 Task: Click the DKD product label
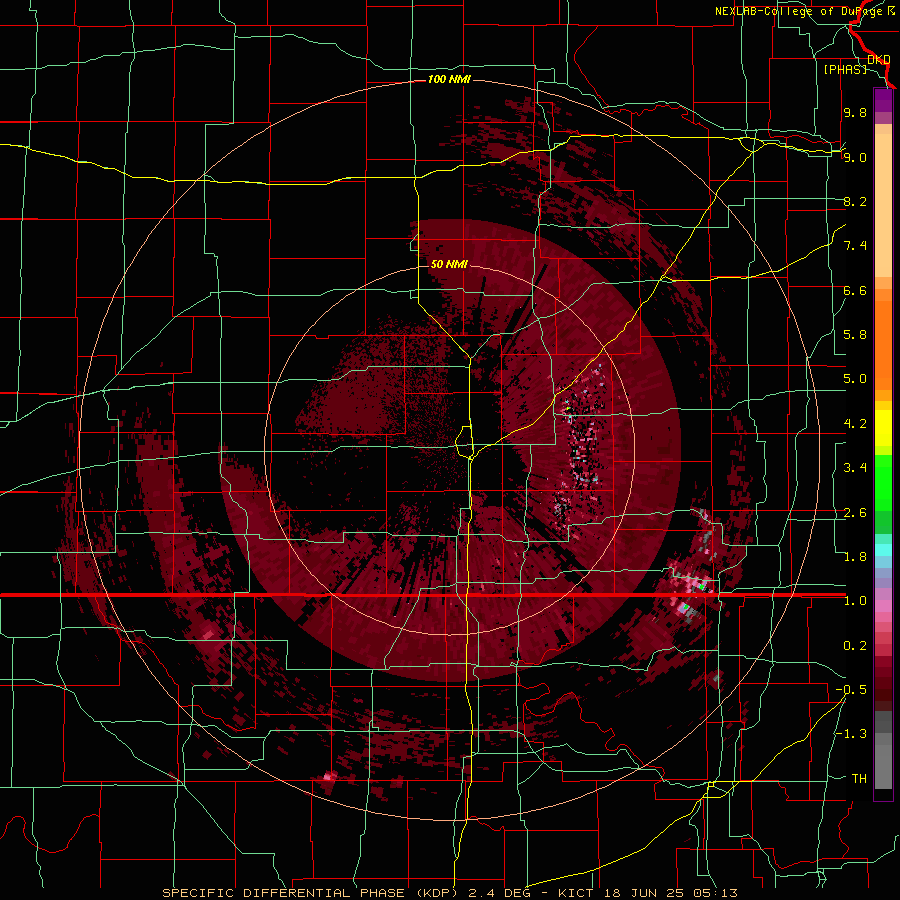click(x=878, y=59)
